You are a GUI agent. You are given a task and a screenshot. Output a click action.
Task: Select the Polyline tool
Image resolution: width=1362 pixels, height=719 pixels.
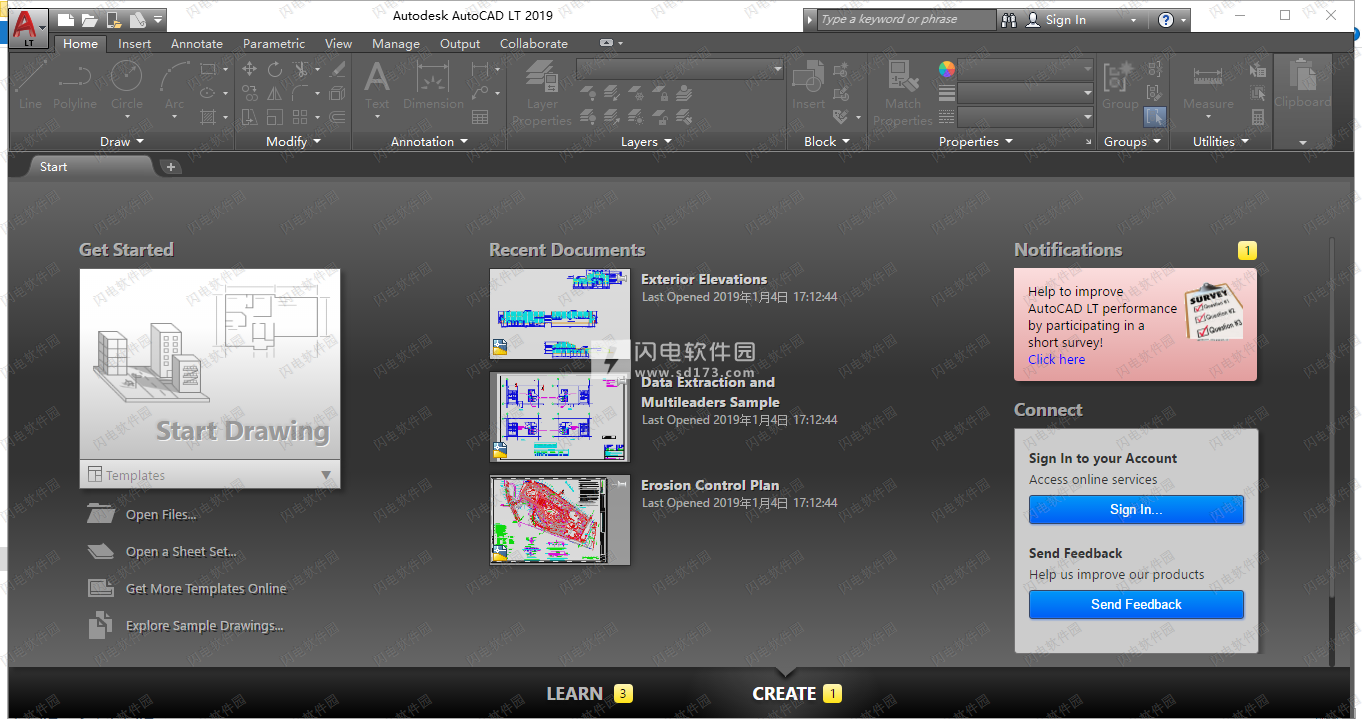tap(75, 86)
